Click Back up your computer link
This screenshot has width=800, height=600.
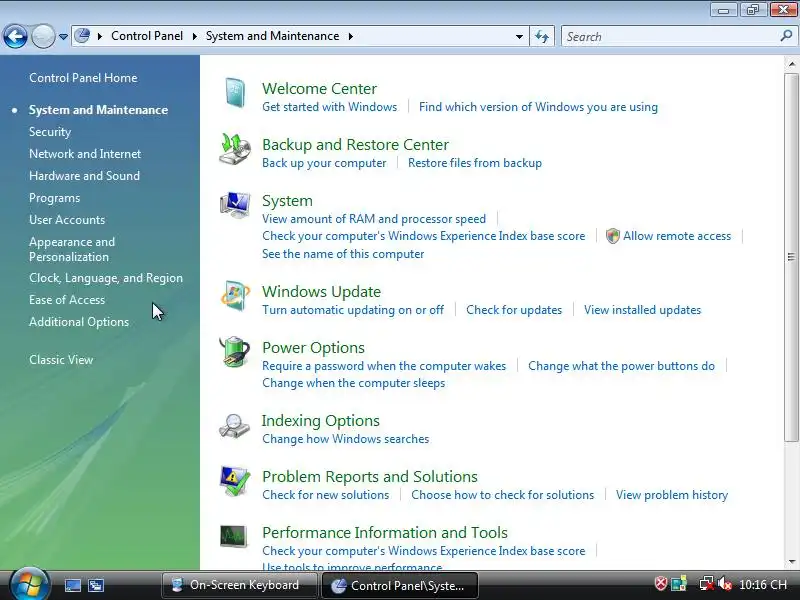point(324,163)
